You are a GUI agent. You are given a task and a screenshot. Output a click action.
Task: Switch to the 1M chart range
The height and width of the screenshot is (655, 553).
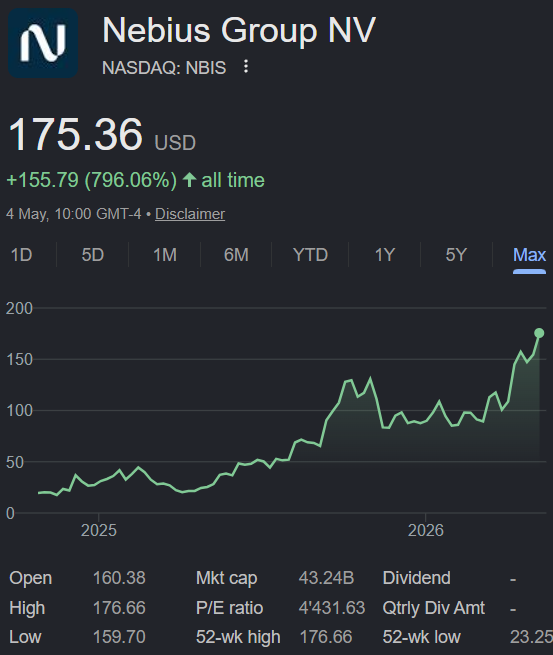(165, 255)
